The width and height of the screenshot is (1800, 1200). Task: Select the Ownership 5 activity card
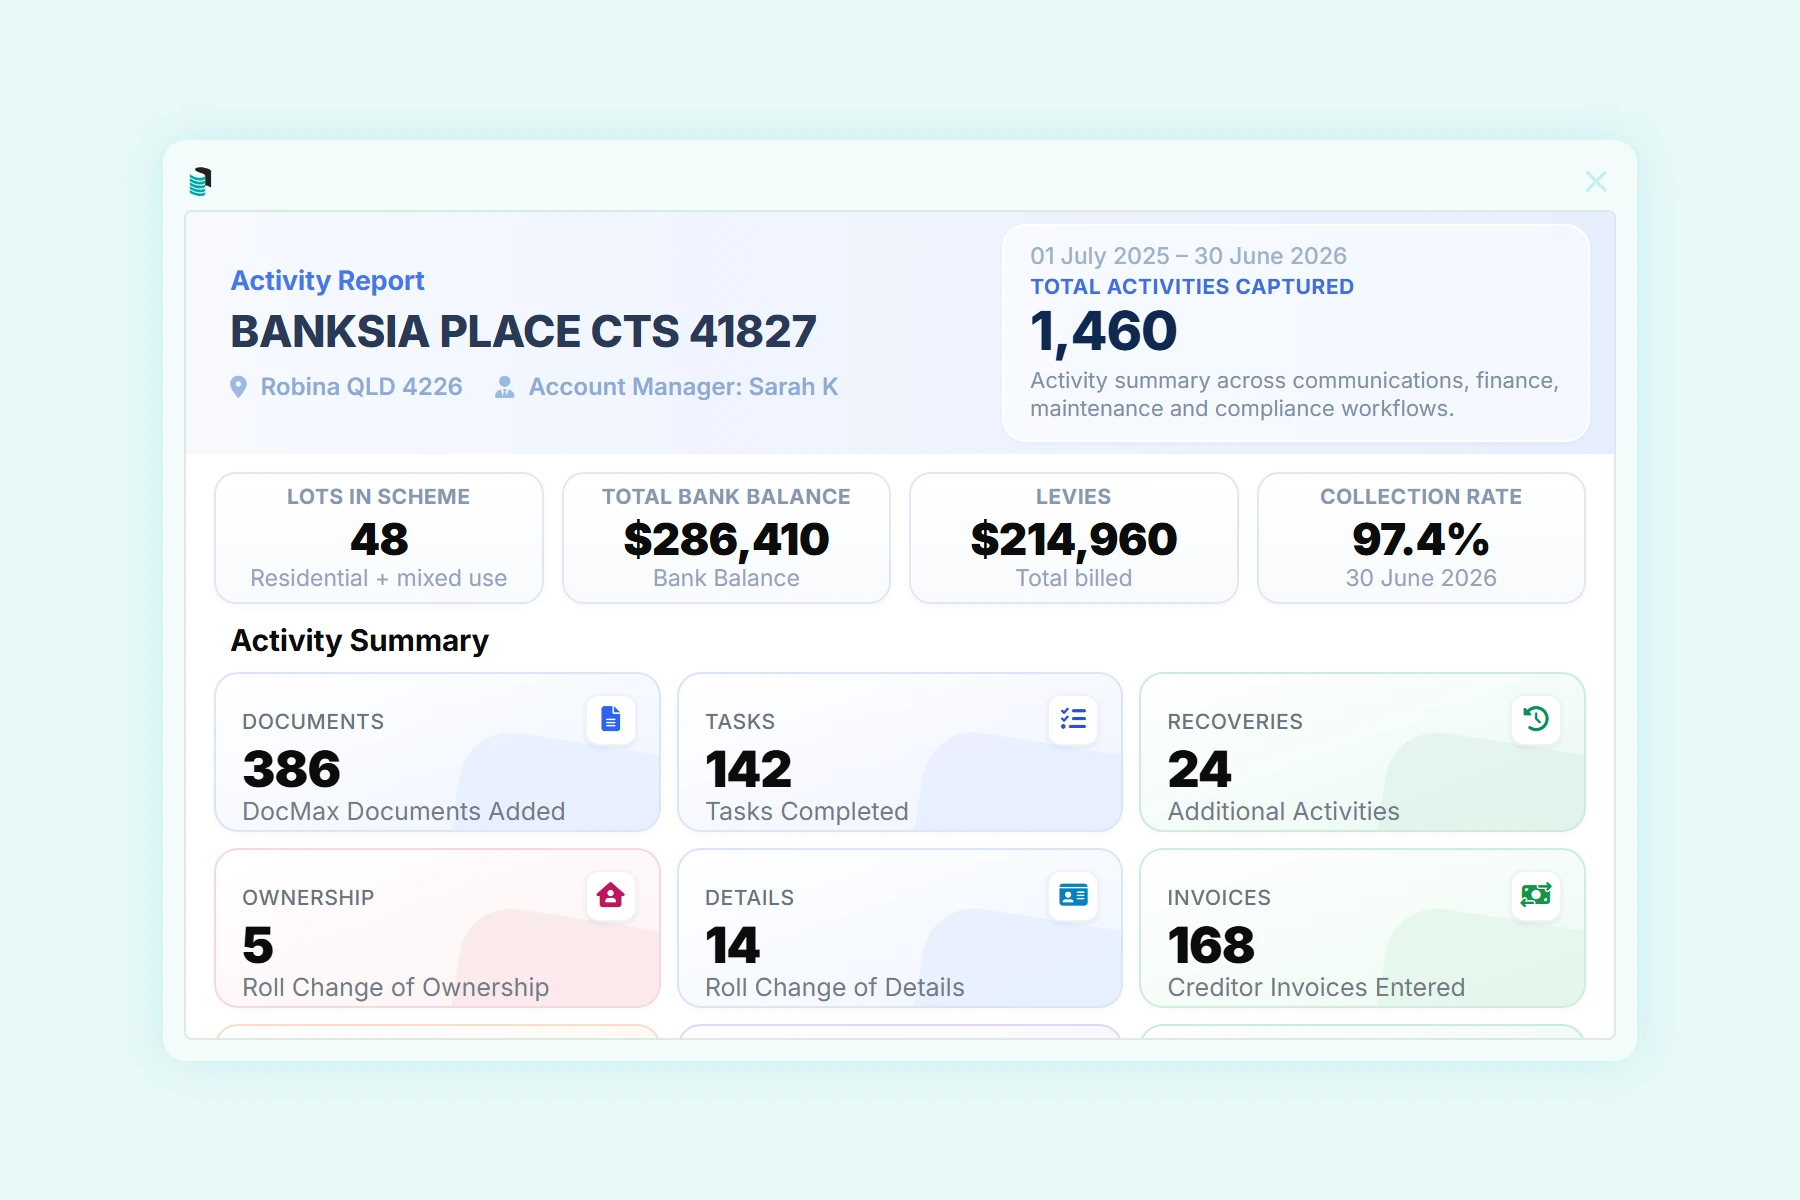pyautogui.click(x=437, y=928)
